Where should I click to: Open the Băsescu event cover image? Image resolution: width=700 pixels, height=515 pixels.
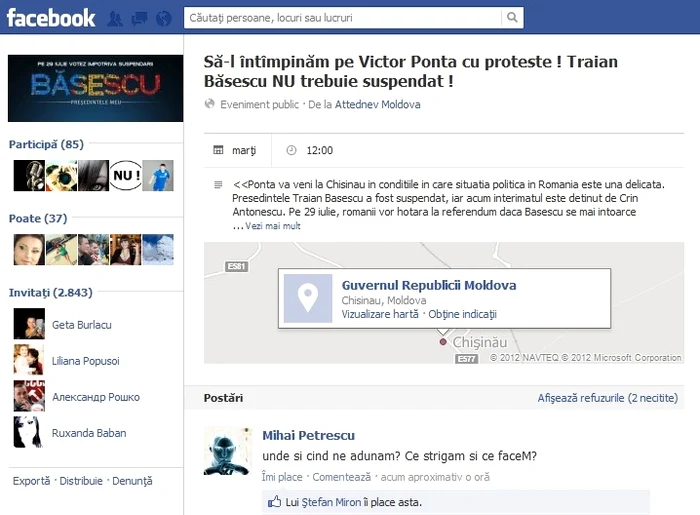click(96, 88)
